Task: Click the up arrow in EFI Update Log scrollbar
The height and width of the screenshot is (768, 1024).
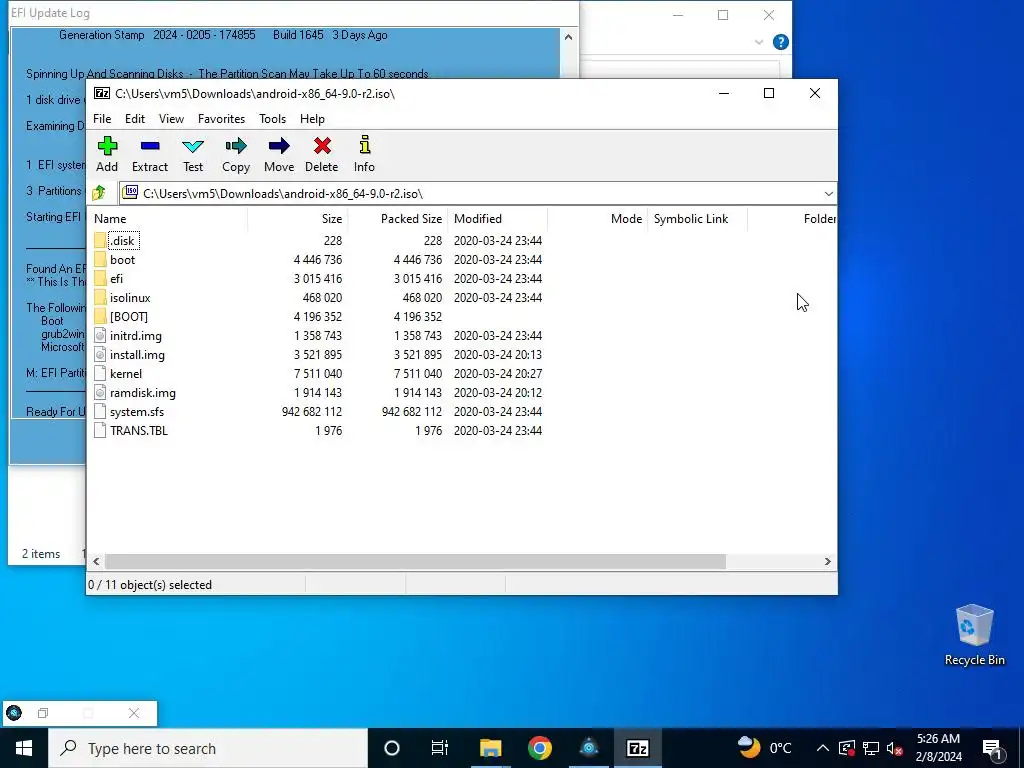Action: pyautogui.click(x=568, y=37)
